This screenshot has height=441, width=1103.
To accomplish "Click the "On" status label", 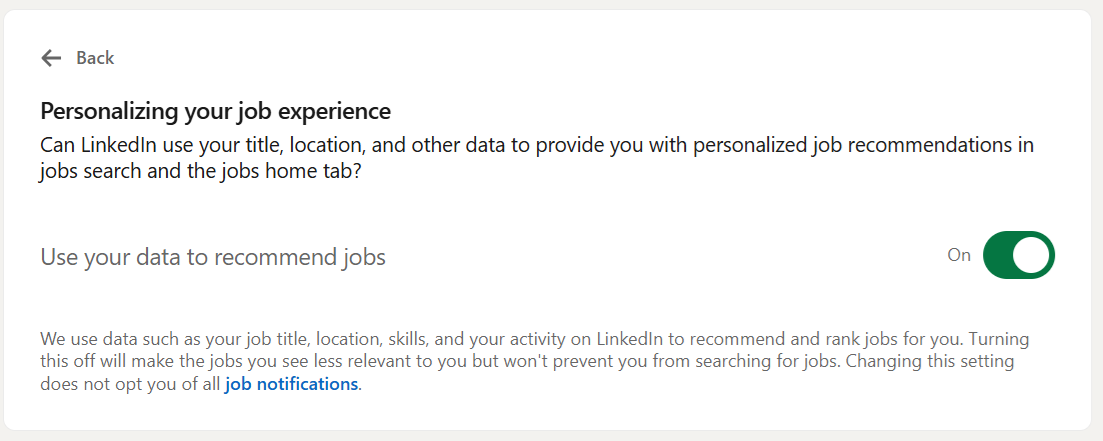I will pyautogui.click(x=959, y=255).
